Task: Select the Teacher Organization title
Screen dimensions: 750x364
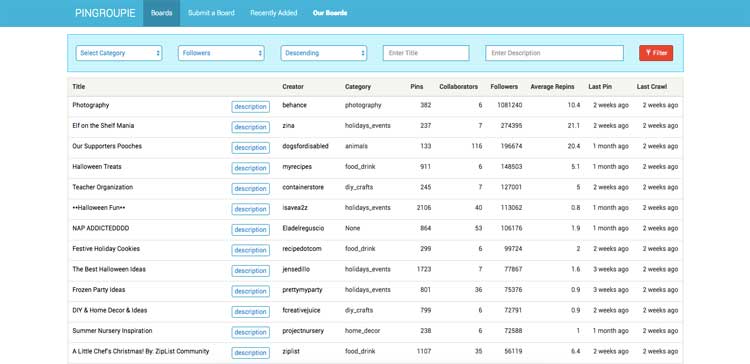Action: click(103, 188)
